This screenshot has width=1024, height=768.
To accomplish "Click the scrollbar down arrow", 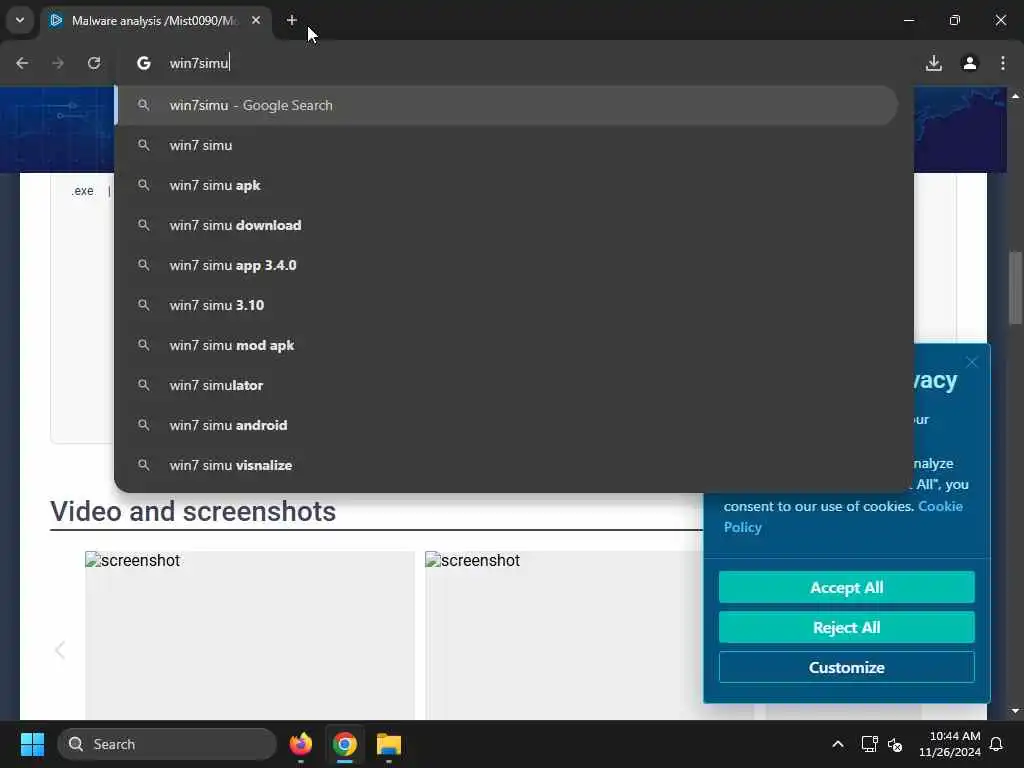I will pos(1015,711).
